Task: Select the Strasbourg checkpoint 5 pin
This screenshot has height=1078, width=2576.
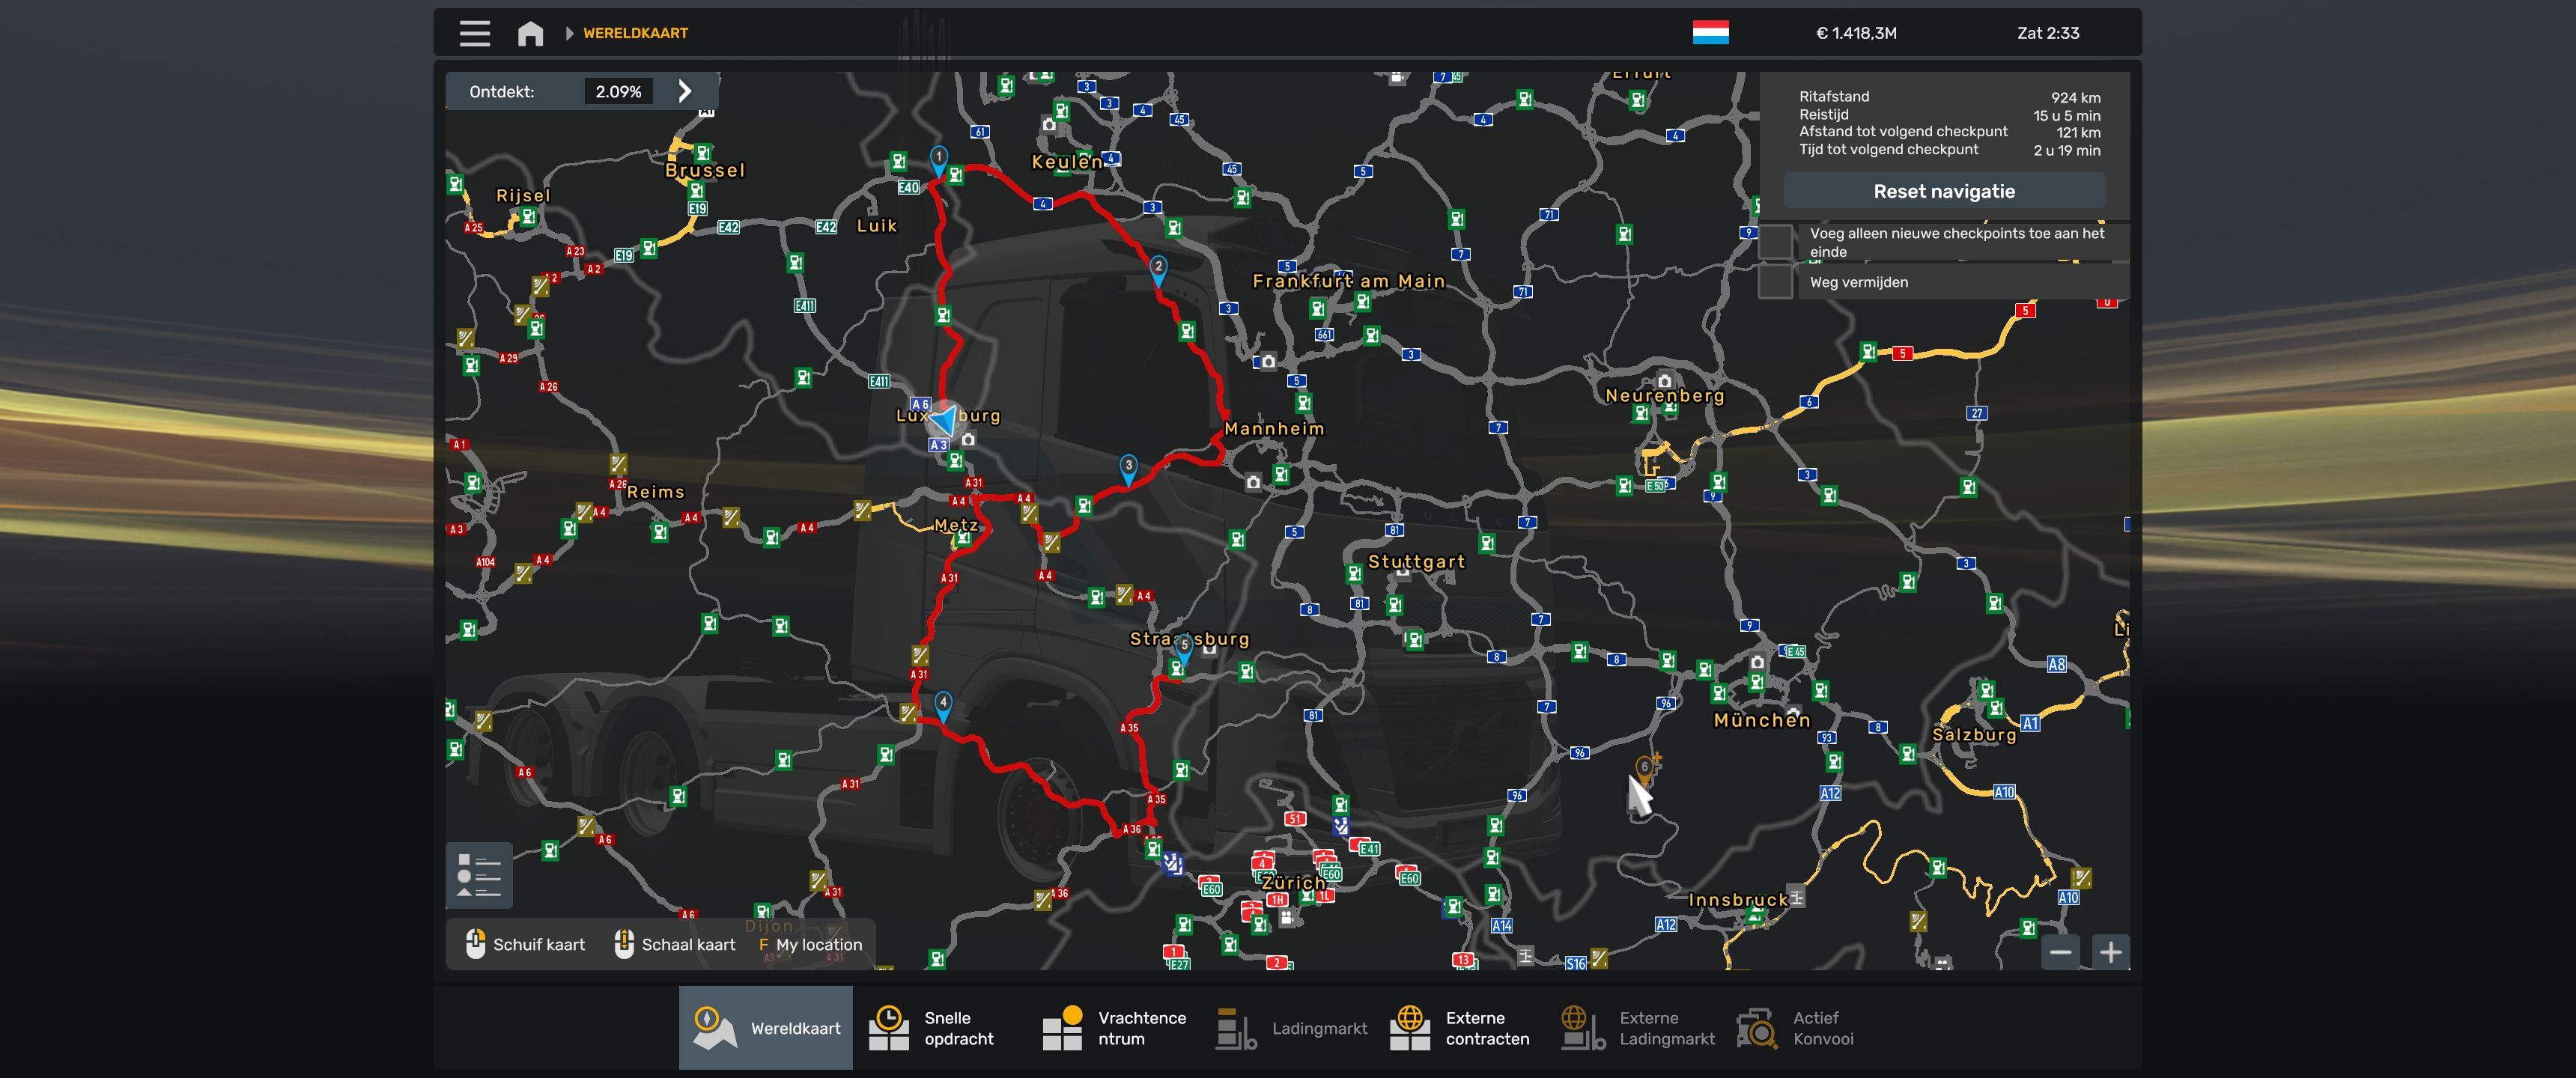Action: coord(1183,647)
